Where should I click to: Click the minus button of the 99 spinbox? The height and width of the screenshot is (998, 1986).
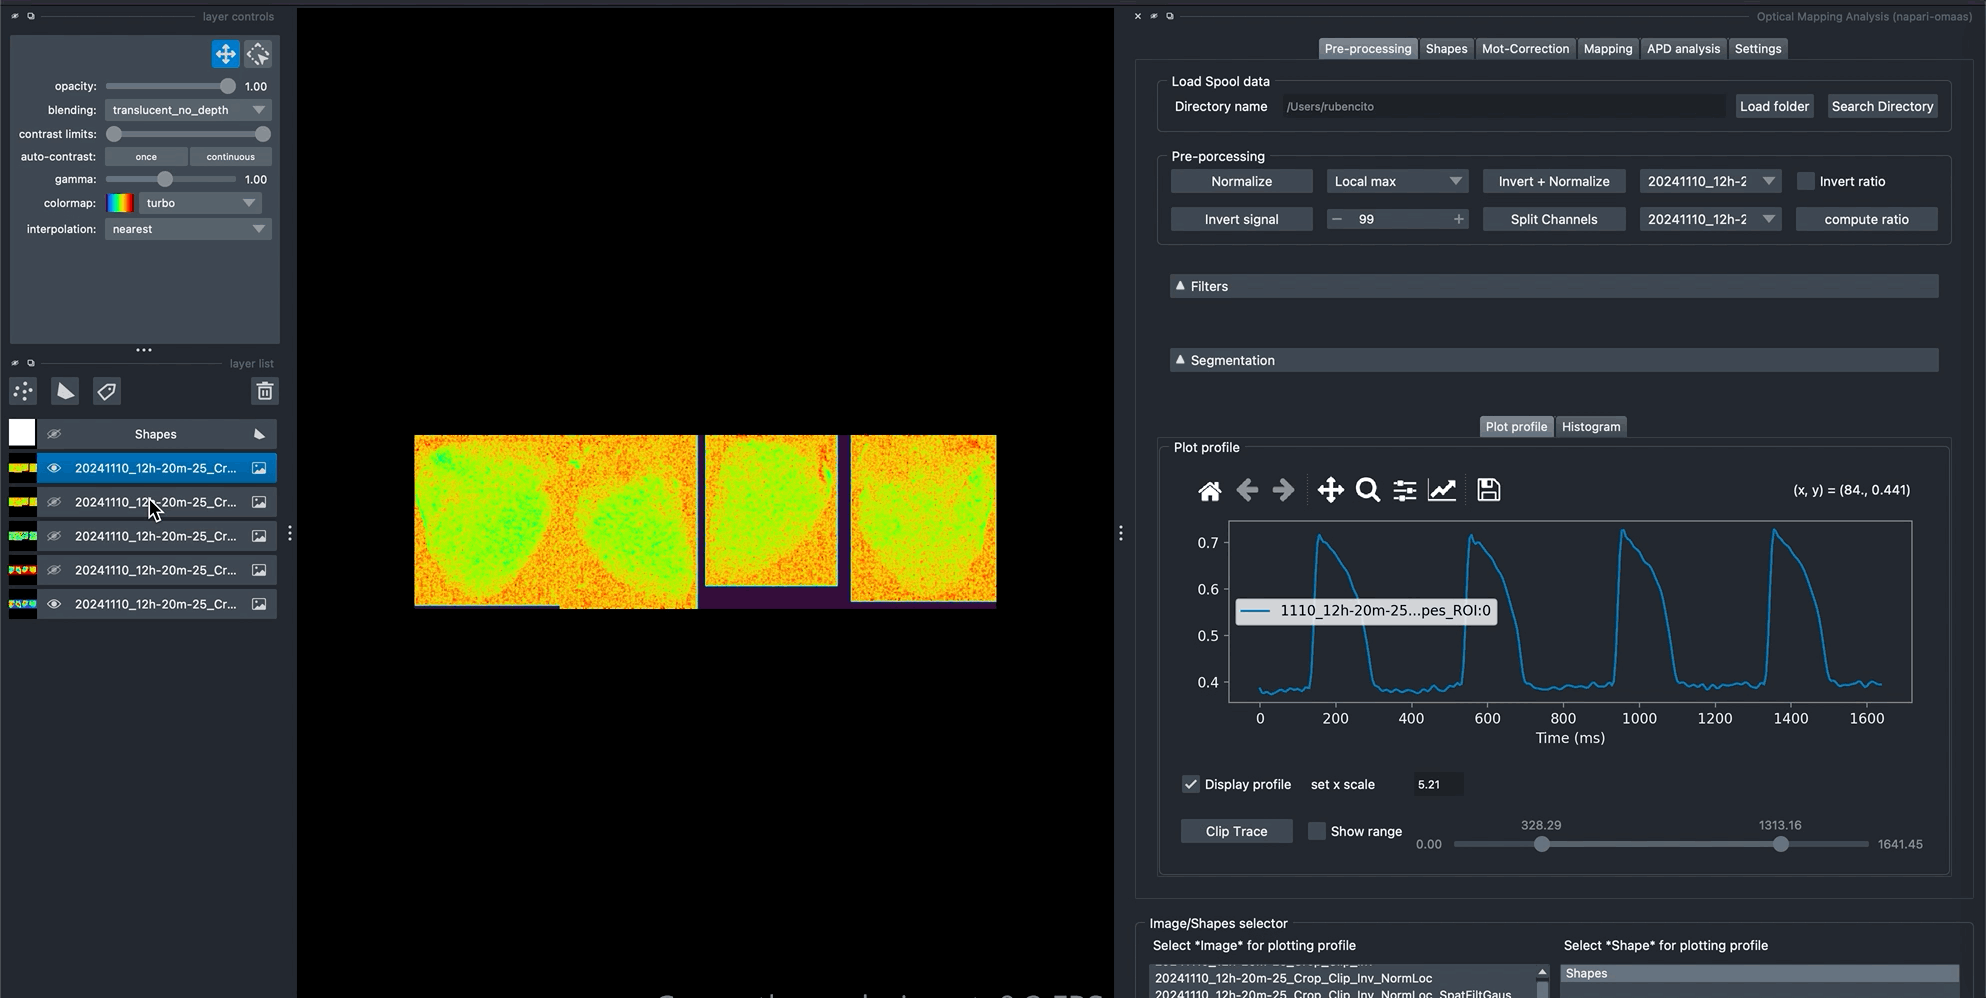pyautogui.click(x=1337, y=219)
